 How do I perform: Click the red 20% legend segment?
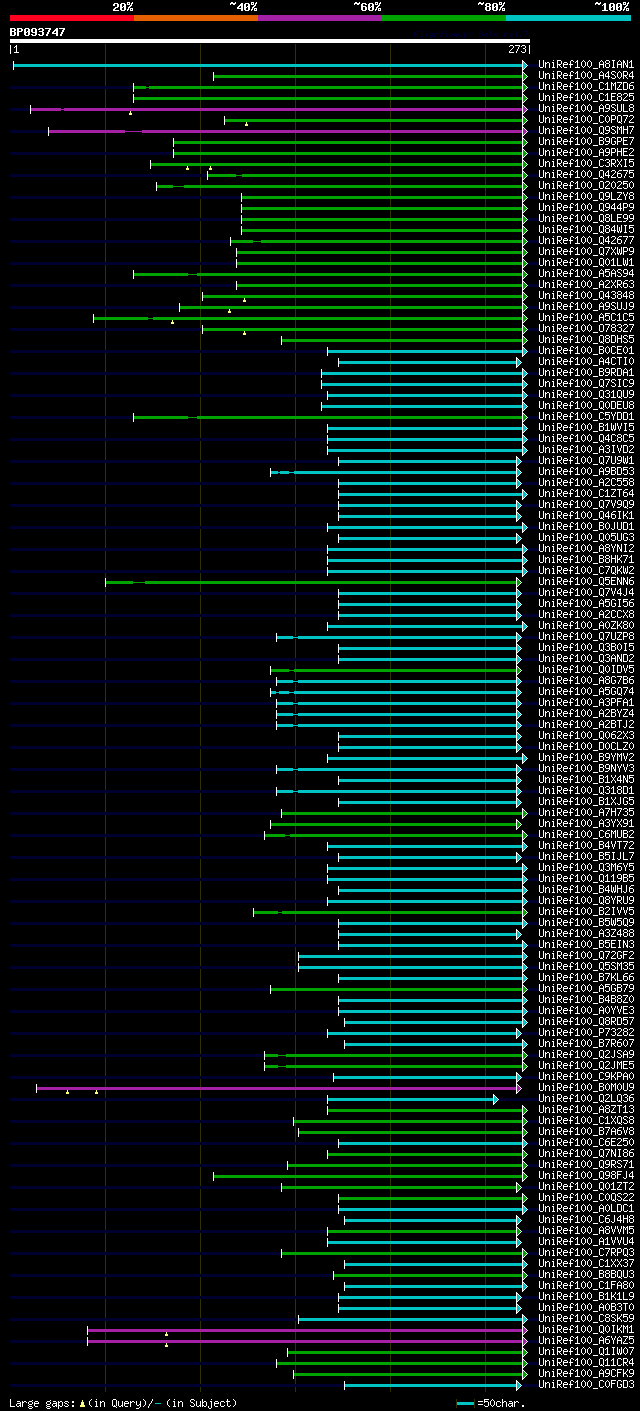coord(72,18)
